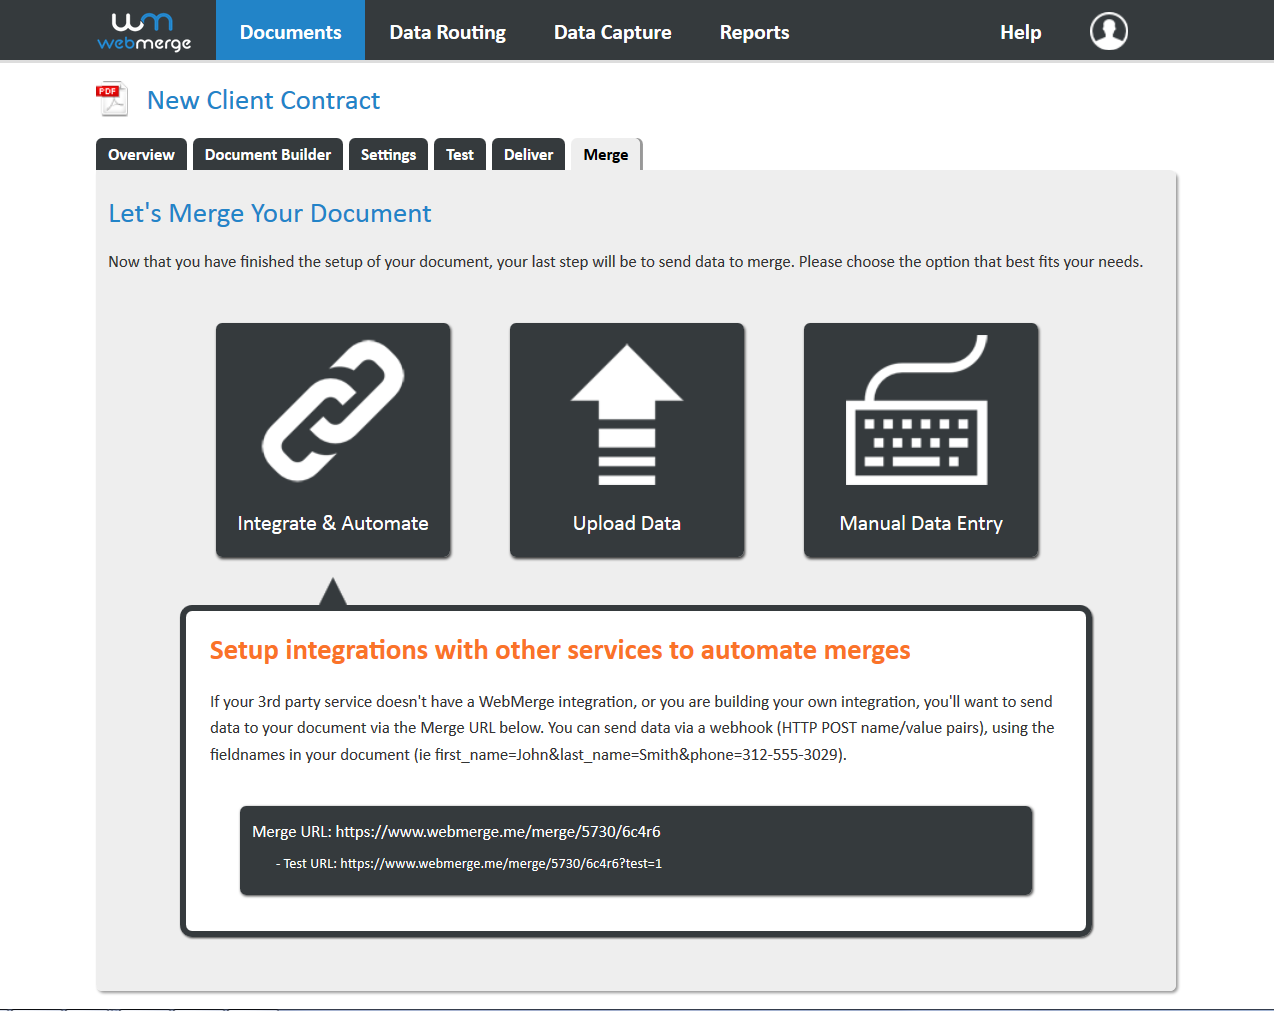Open the Data Routing menu

pyautogui.click(x=447, y=31)
